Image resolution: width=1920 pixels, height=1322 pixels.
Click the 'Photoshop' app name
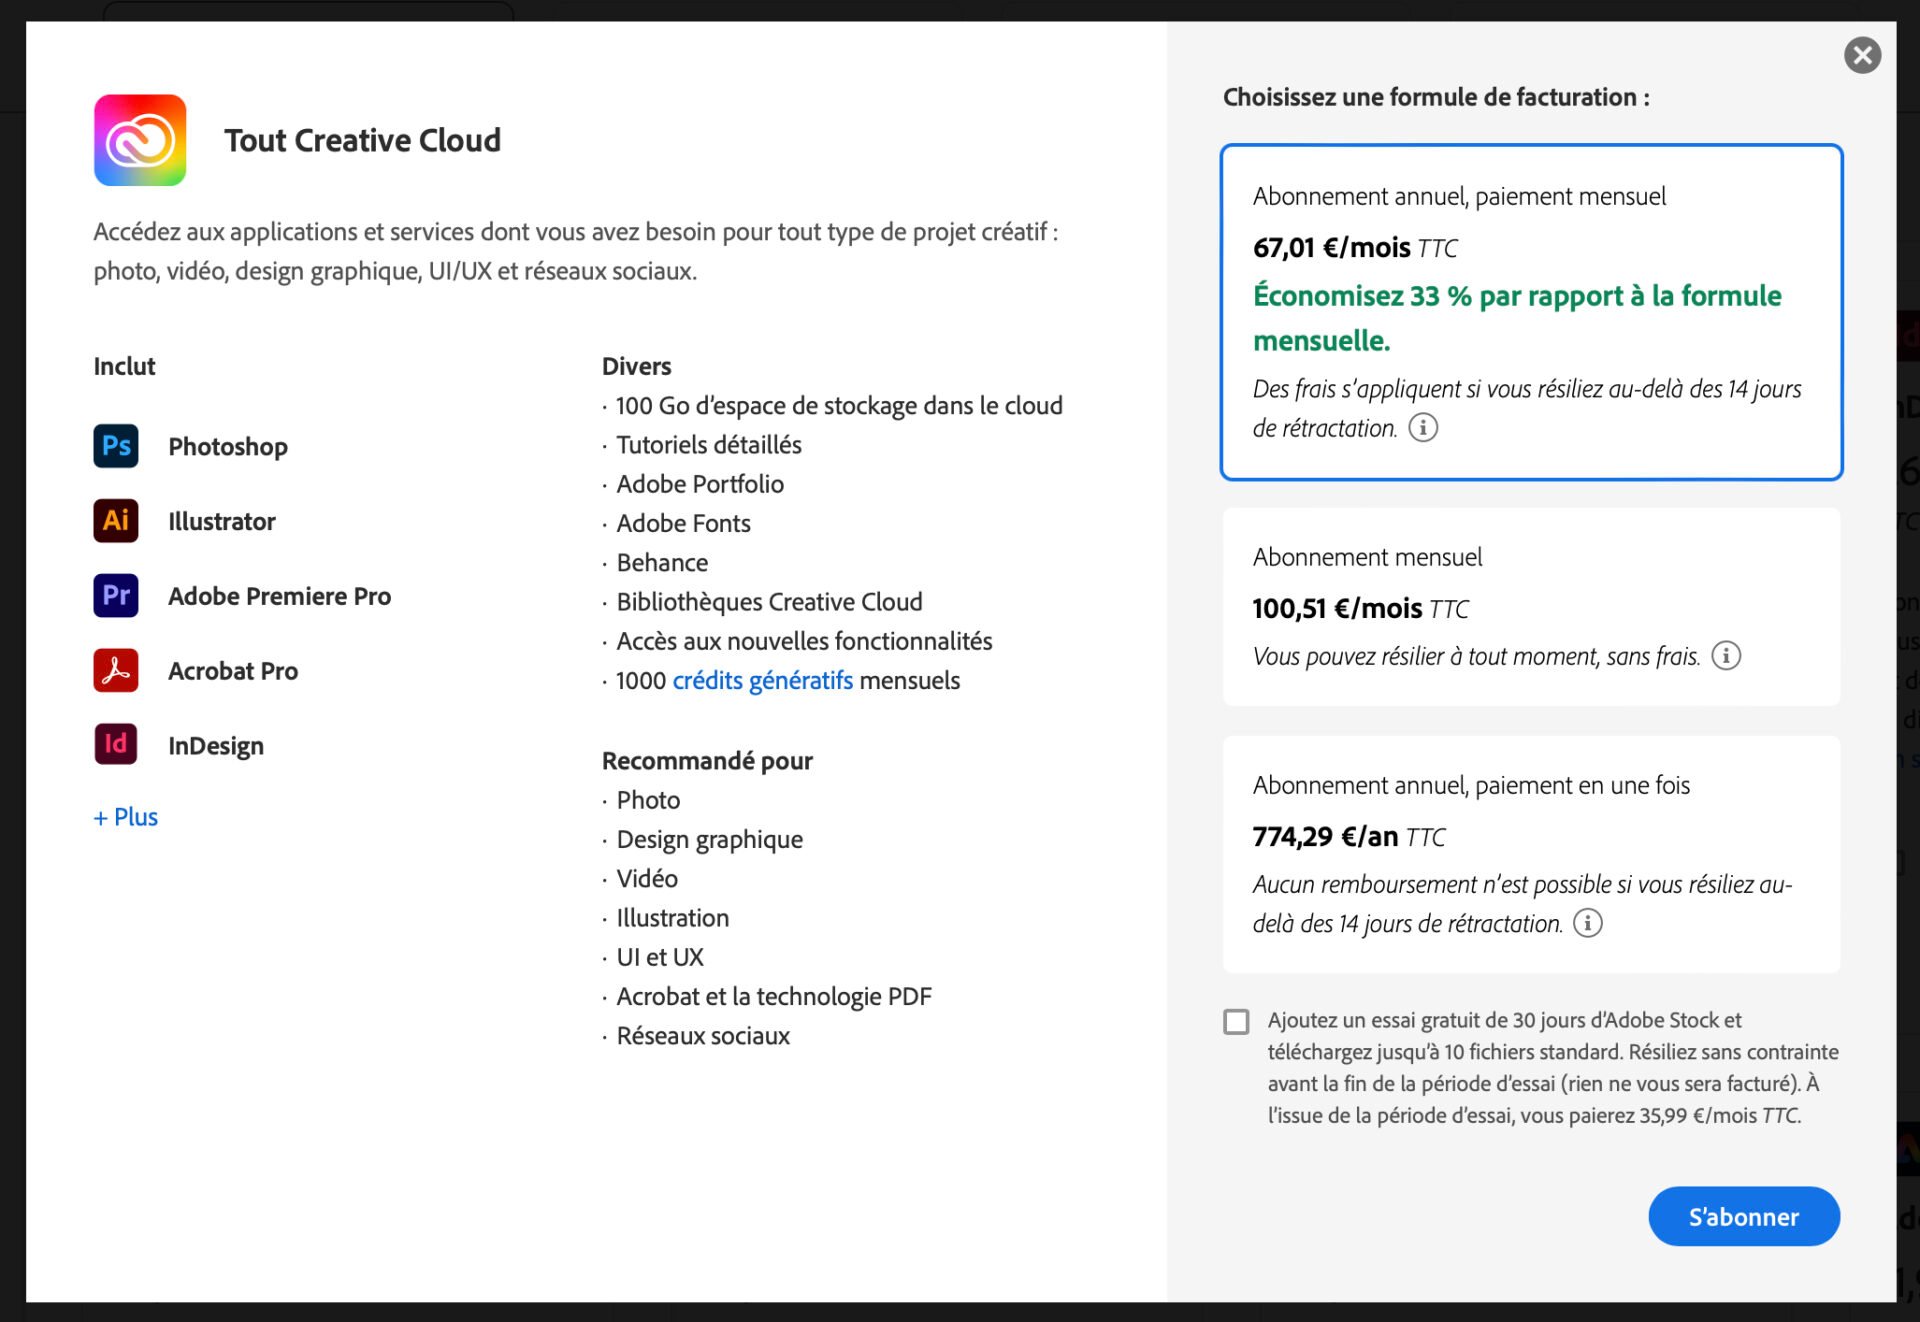[228, 447]
